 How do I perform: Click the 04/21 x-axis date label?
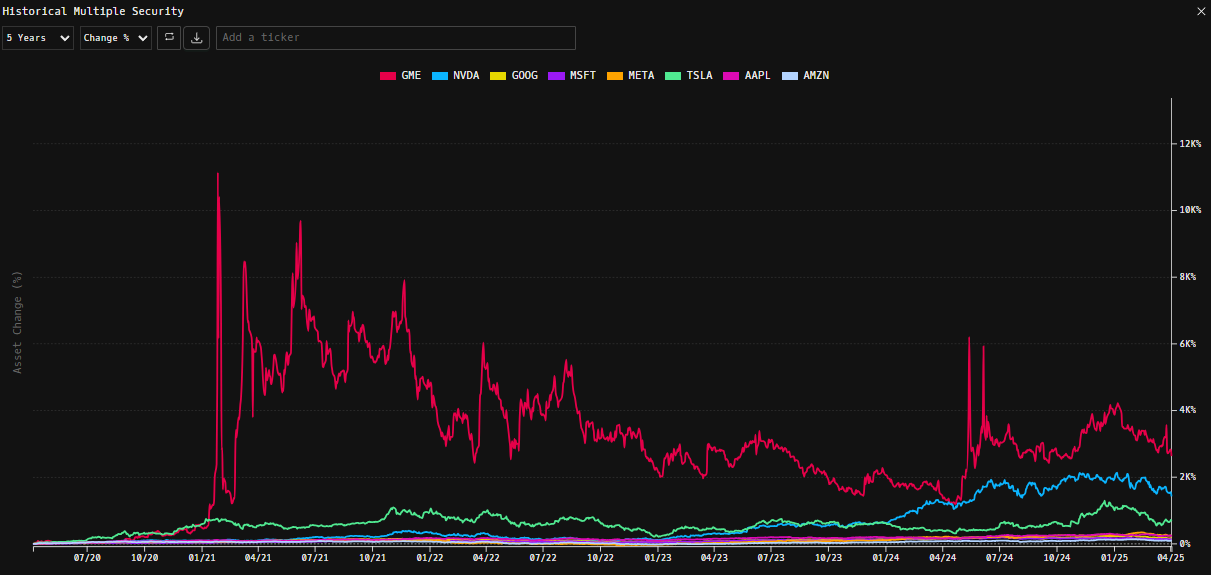point(259,558)
